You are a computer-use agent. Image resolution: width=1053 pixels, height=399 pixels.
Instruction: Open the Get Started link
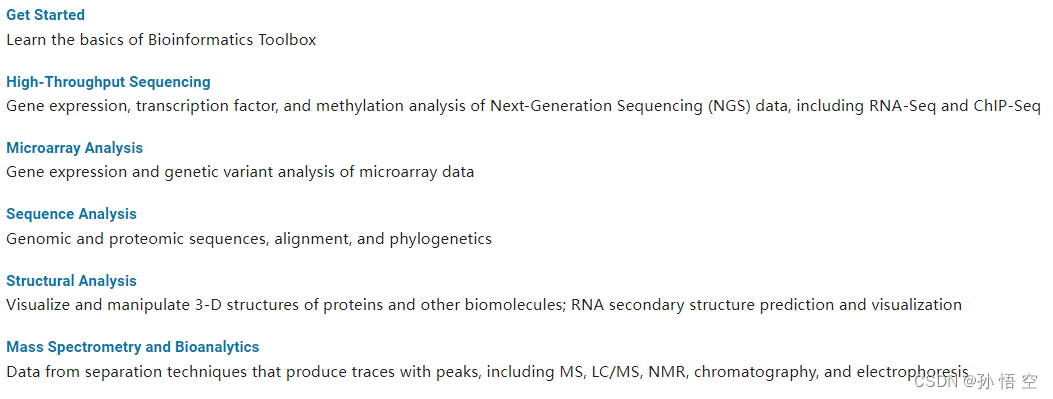coord(46,15)
